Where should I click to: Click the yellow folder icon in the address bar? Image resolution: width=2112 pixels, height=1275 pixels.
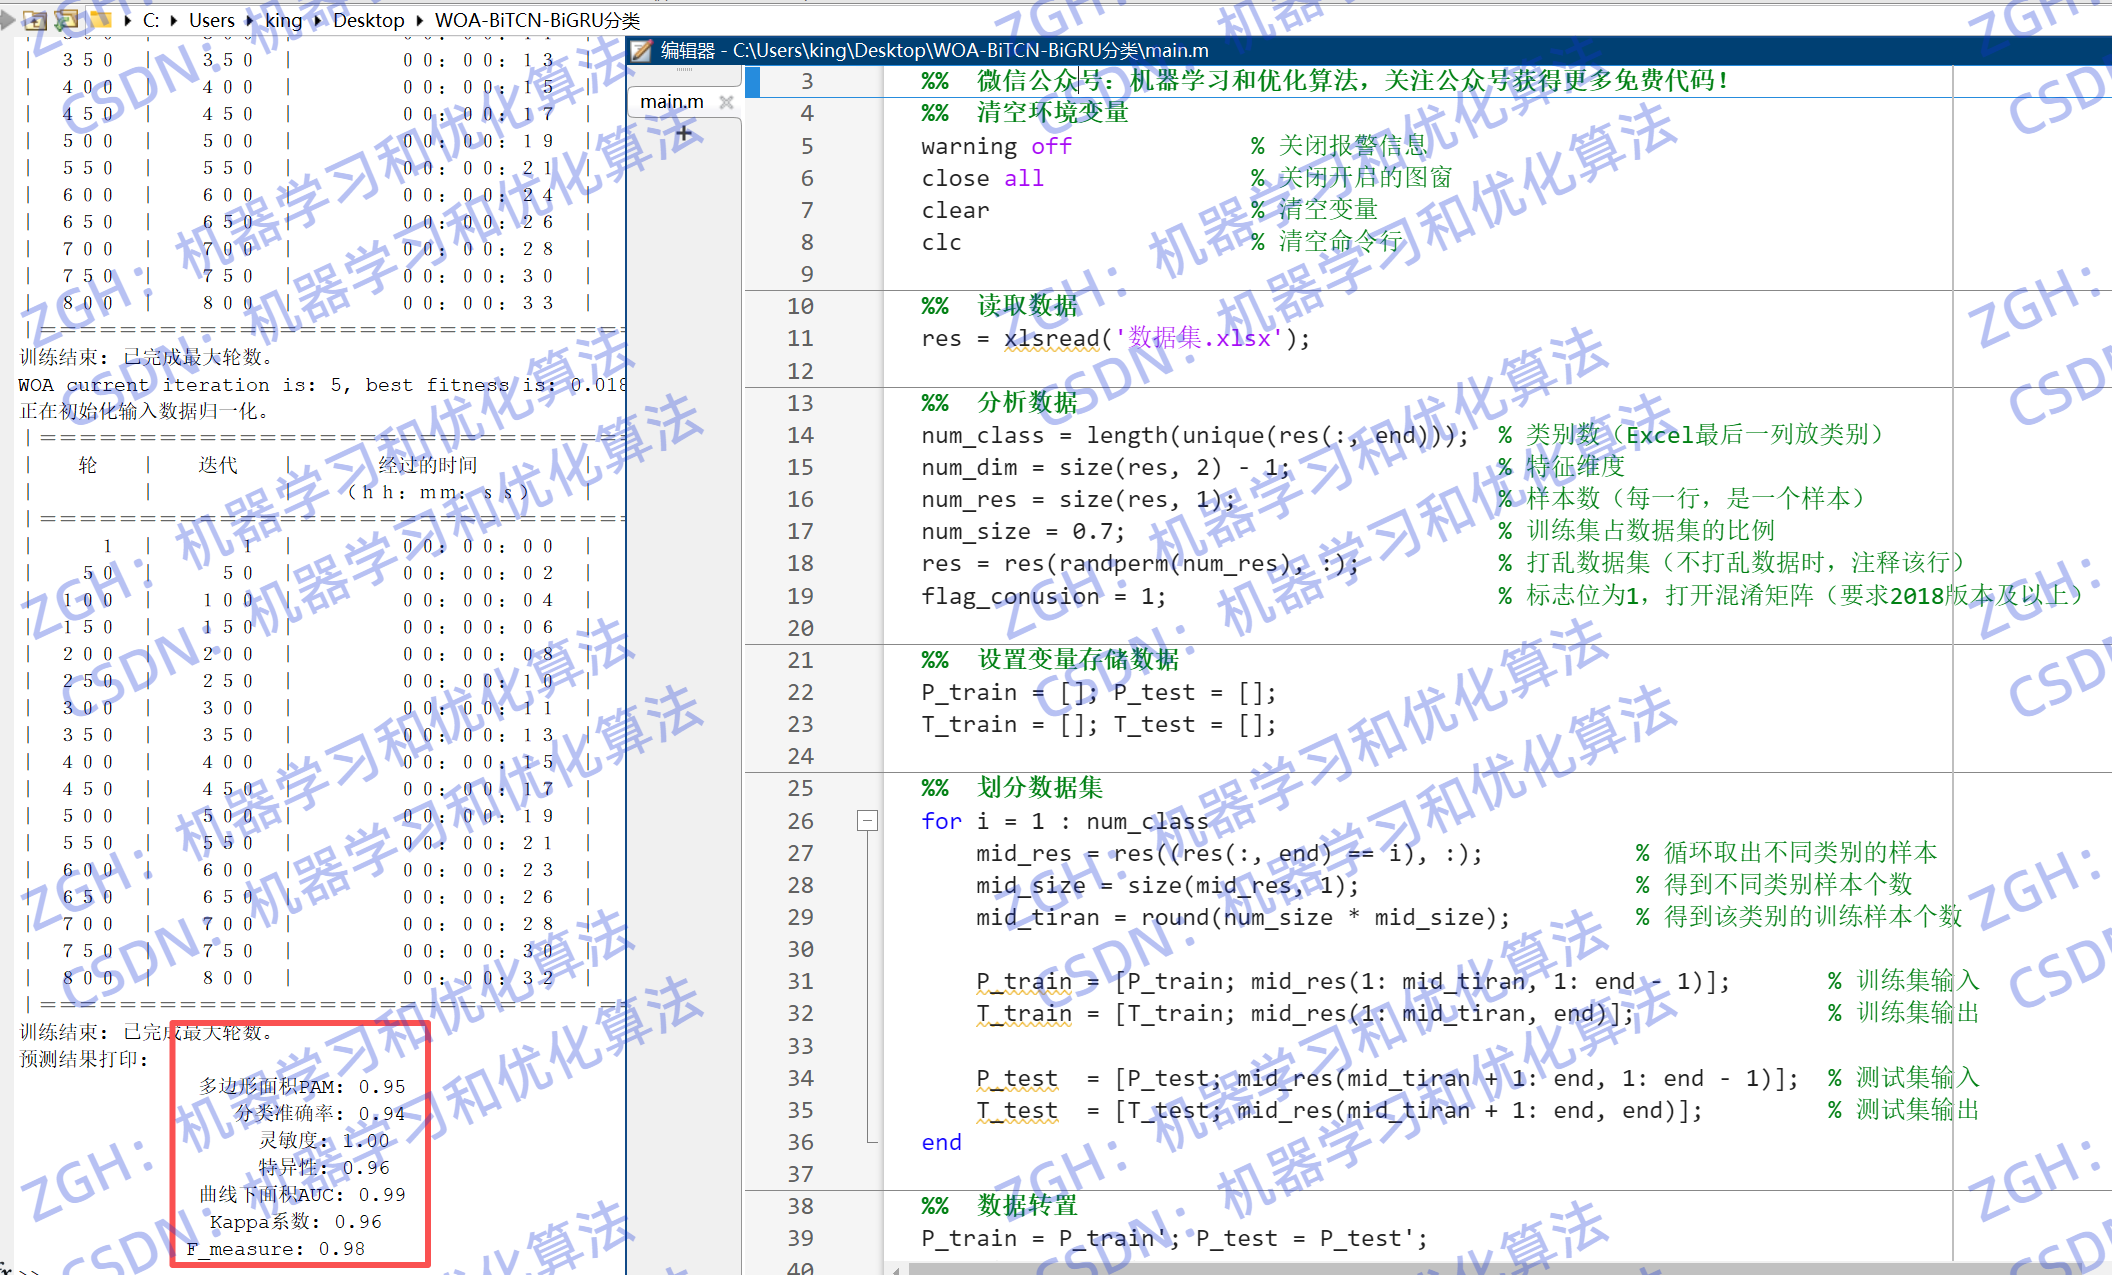[100, 20]
